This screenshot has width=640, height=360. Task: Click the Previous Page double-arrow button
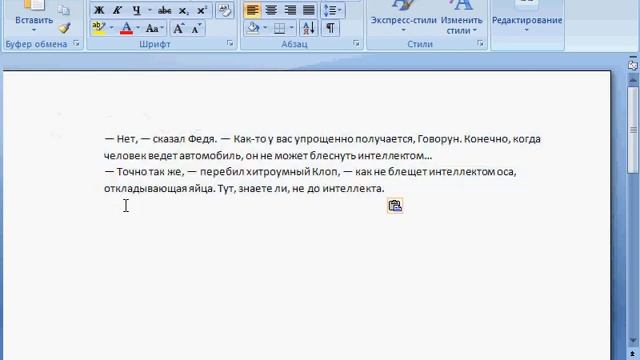point(633,355)
